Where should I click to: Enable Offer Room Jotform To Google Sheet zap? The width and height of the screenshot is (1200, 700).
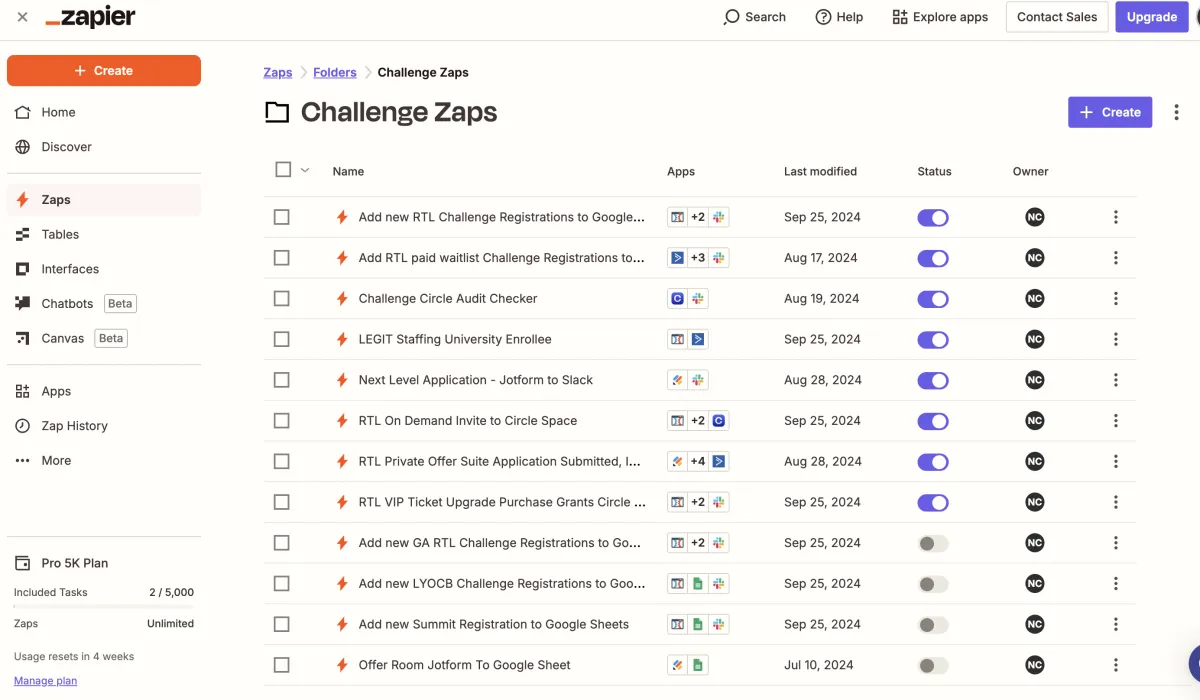point(933,665)
